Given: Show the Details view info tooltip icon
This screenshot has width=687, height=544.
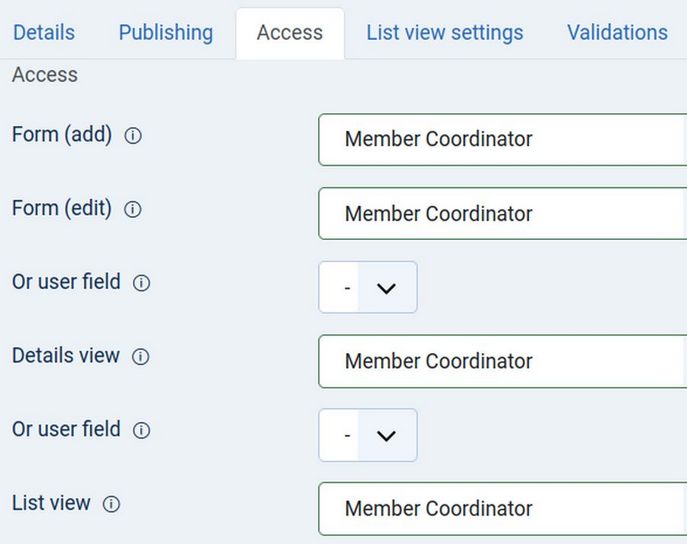Looking at the screenshot, I should 140,357.
